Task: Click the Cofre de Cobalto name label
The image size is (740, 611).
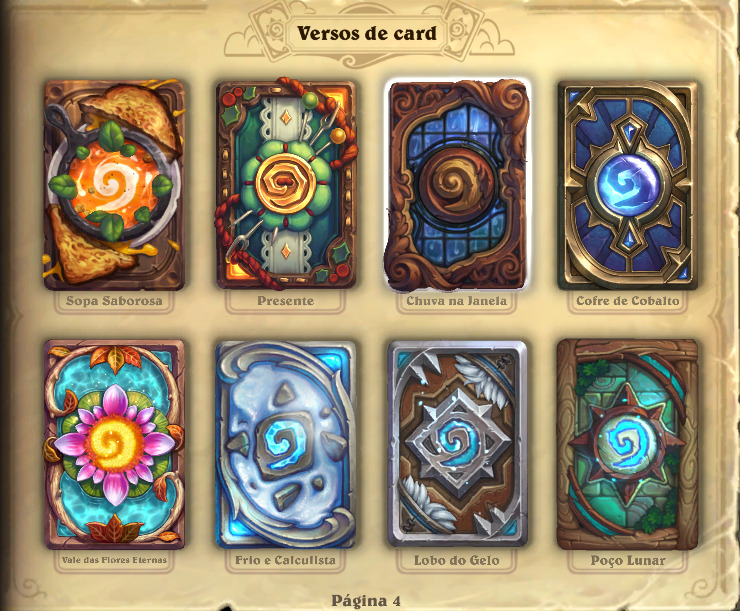Action: pos(628,301)
